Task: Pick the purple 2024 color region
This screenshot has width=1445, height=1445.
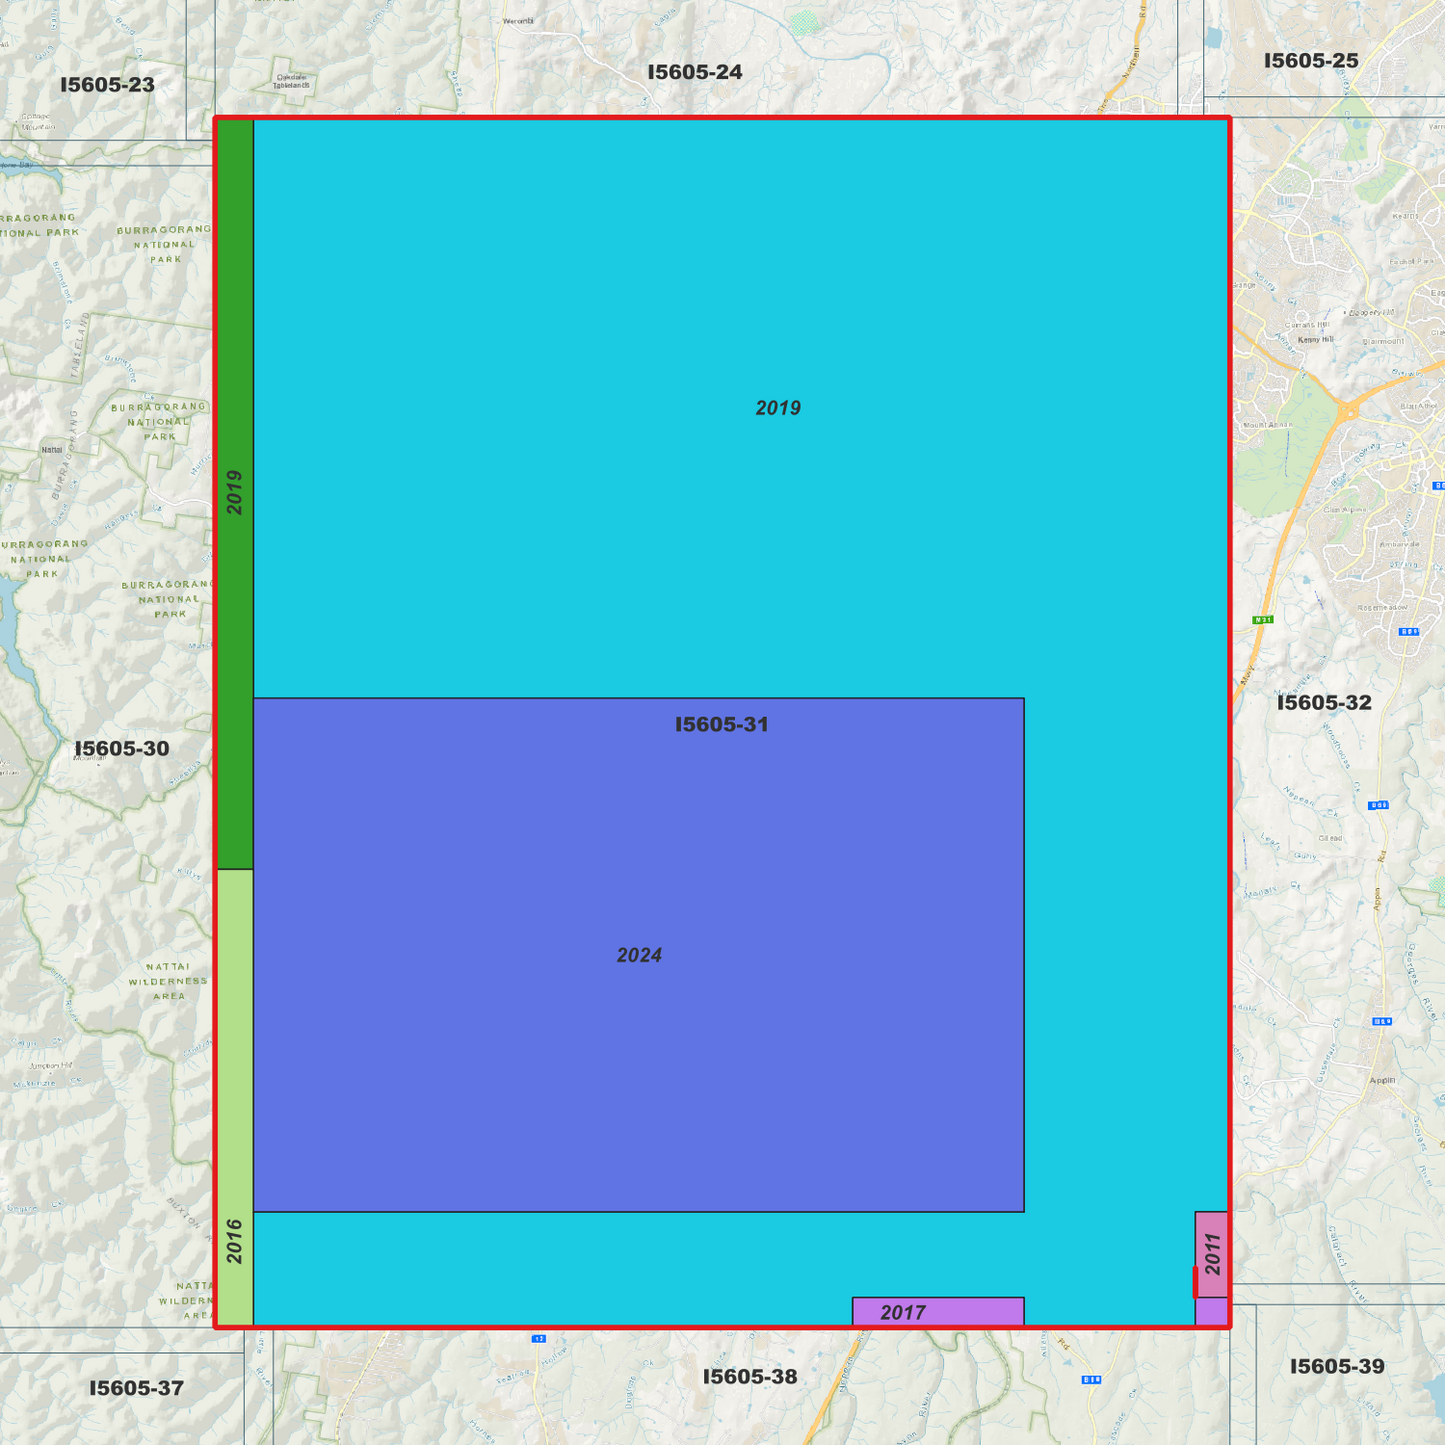Action: pos(638,955)
